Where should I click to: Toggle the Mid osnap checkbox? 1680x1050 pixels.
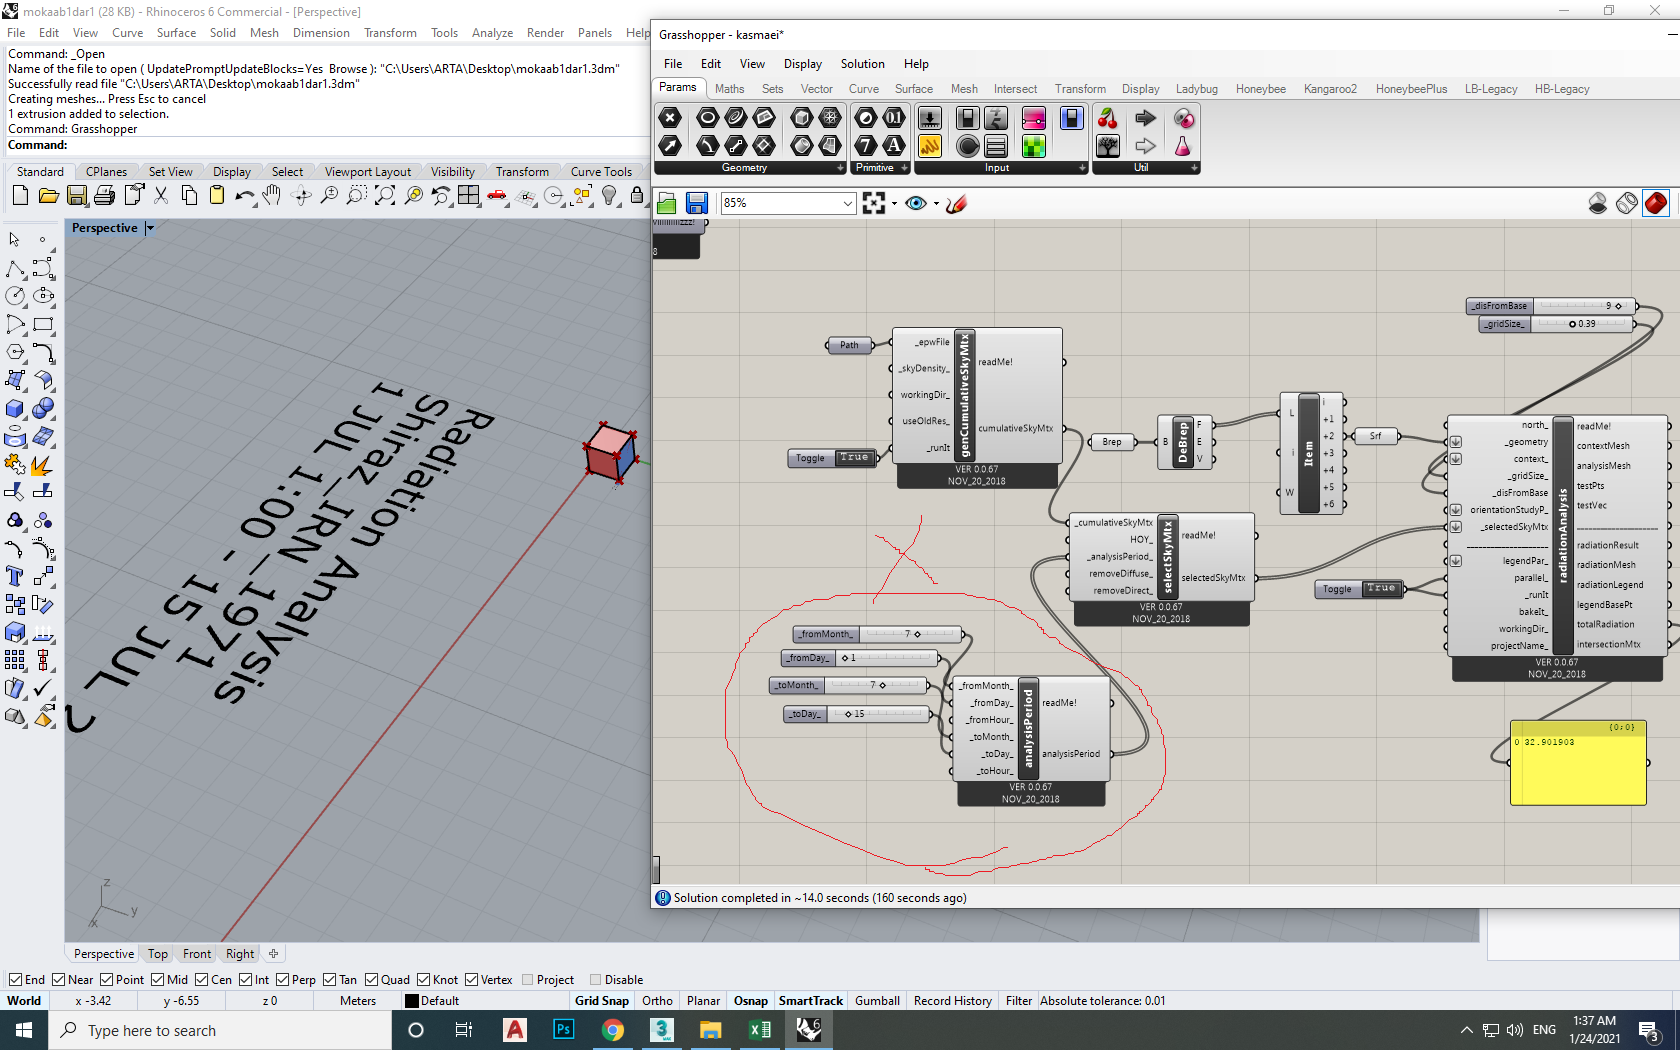(159, 980)
